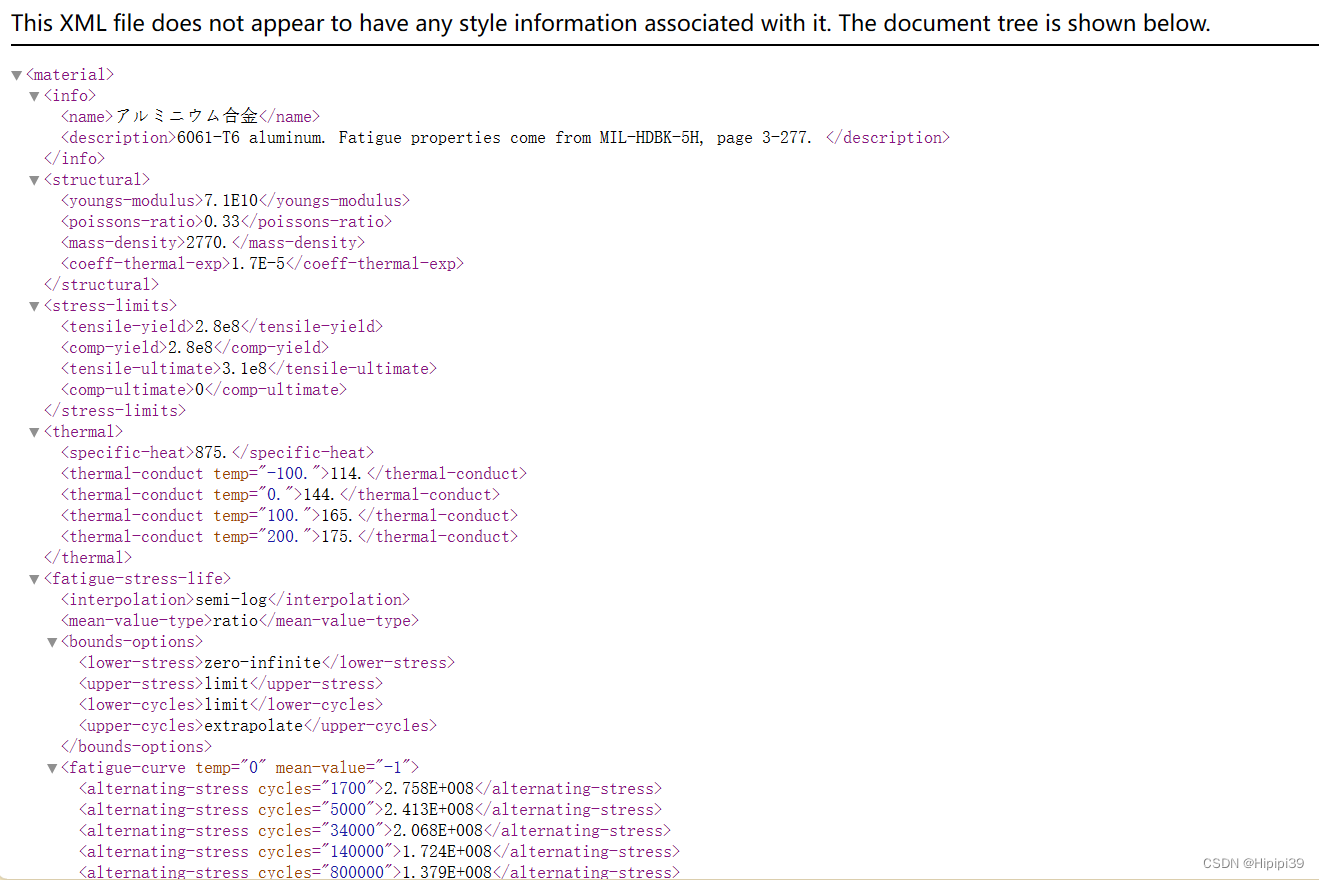1319x880 pixels.
Task: Click thermal-conduct line with temp 100.
Action: 289,516
